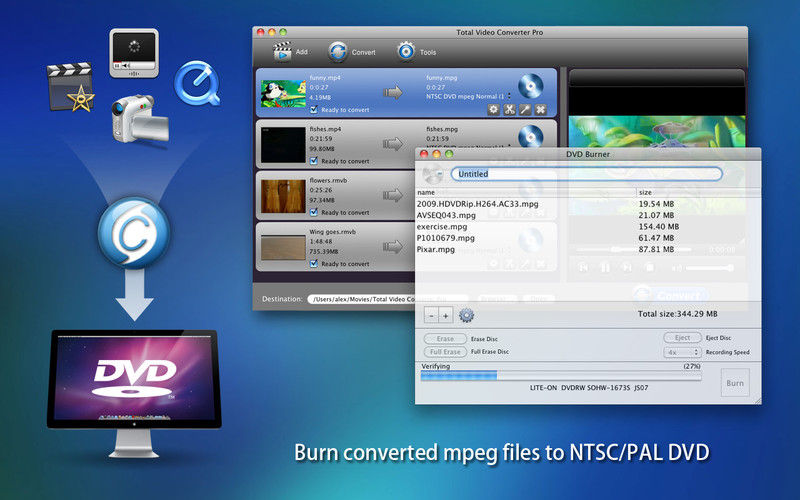Click the flowers.rmvb file name
The width and height of the screenshot is (800, 500).
tap(328, 181)
